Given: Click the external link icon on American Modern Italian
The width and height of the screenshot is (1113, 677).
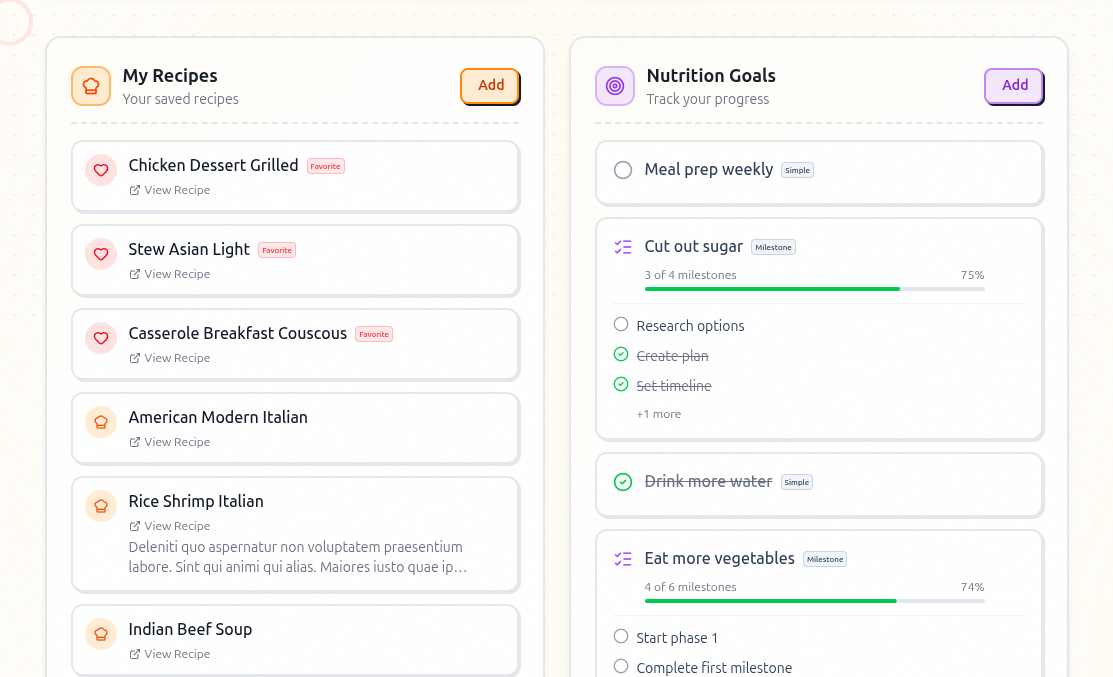Looking at the screenshot, I should 134,441.
